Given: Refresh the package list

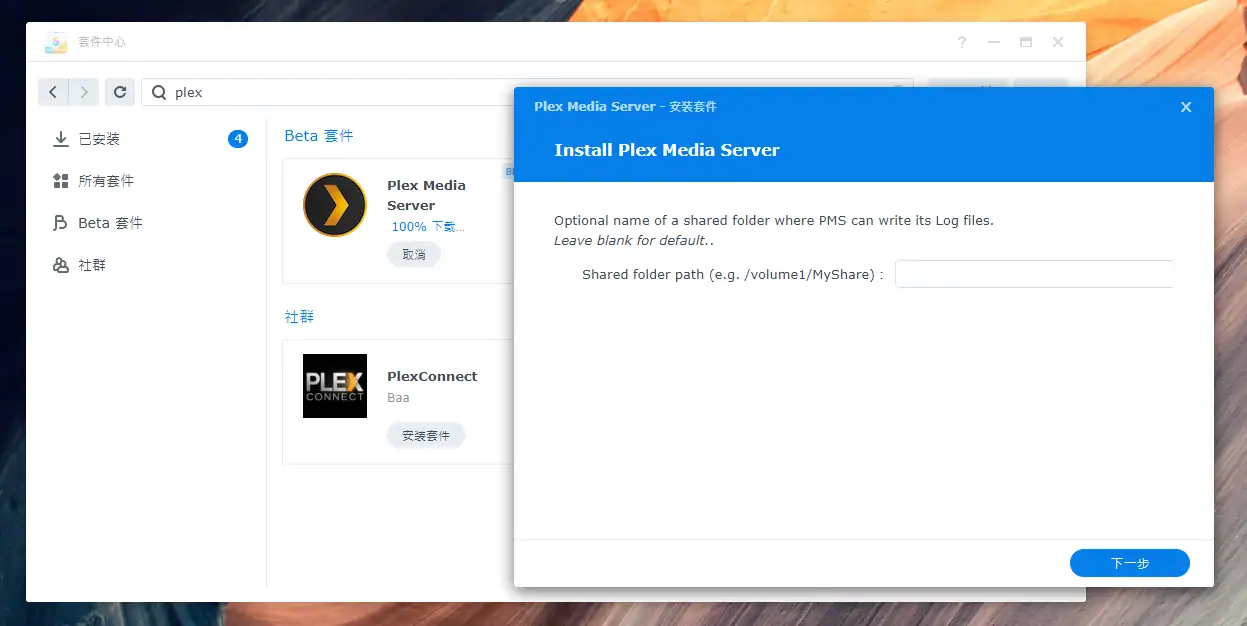Looking at the screenshot, I should [120, 92].
